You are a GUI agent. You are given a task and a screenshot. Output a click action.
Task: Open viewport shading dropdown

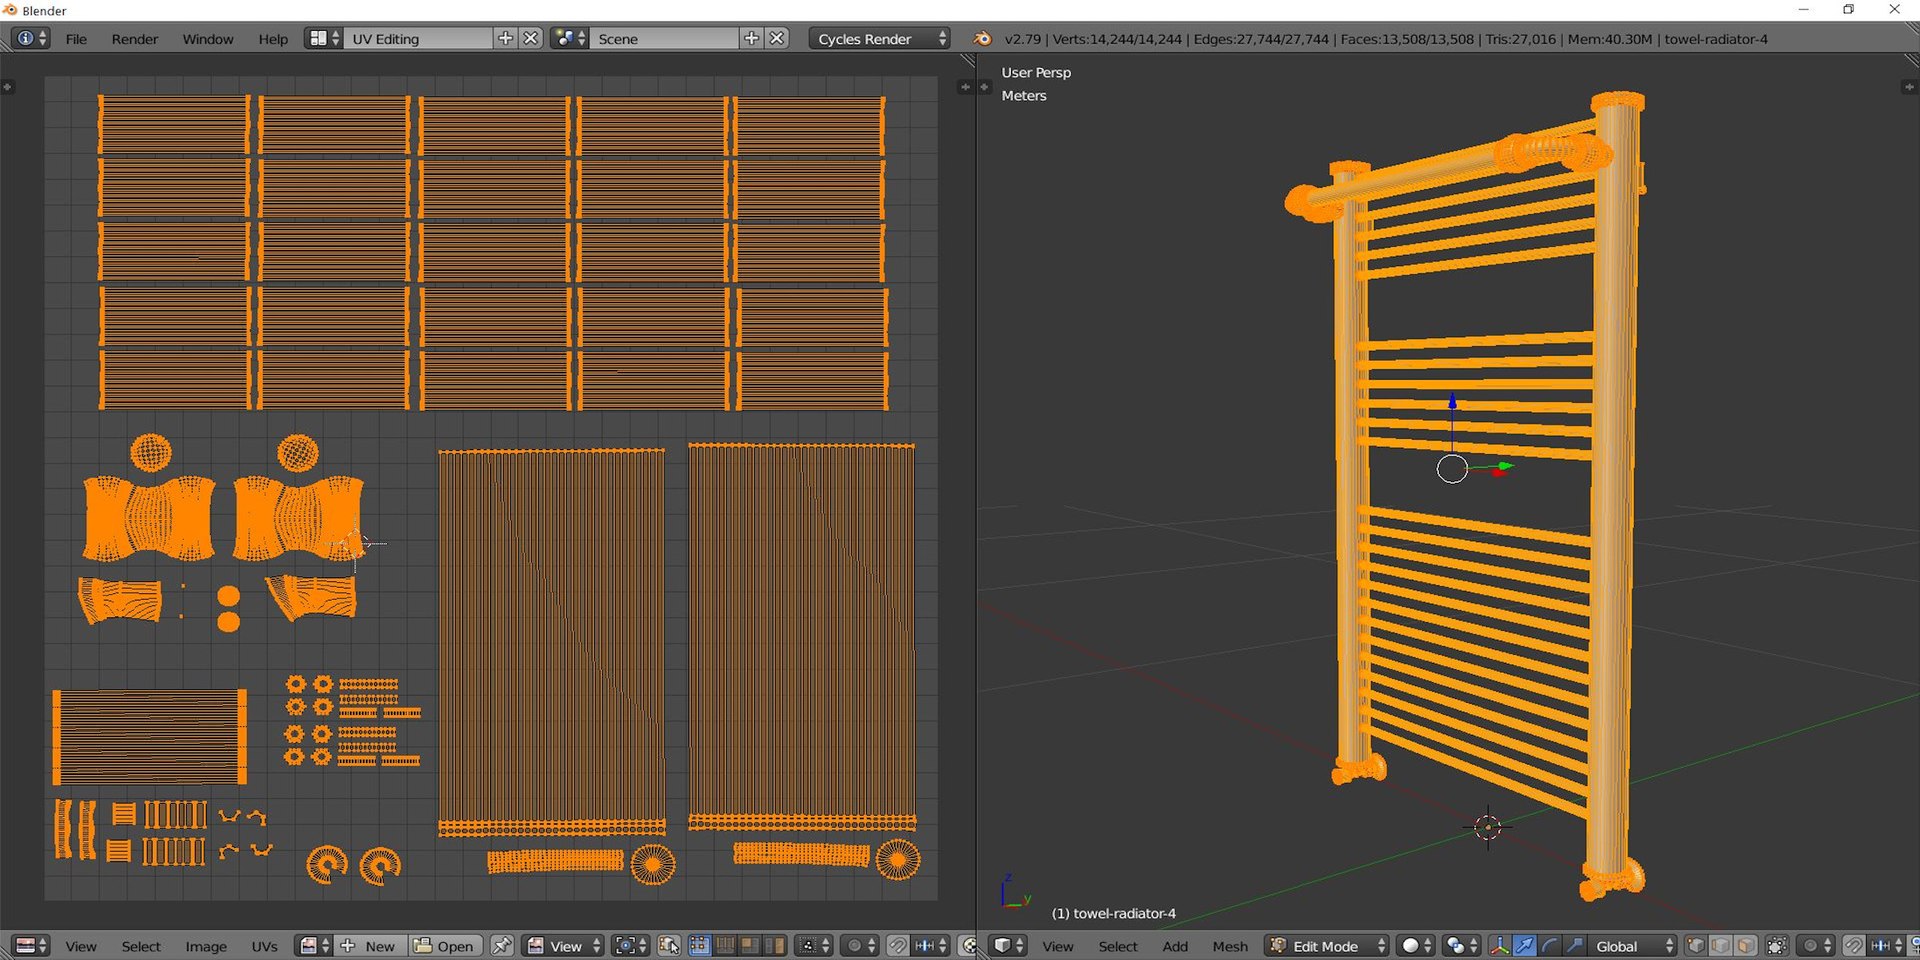coord(1415,946)
